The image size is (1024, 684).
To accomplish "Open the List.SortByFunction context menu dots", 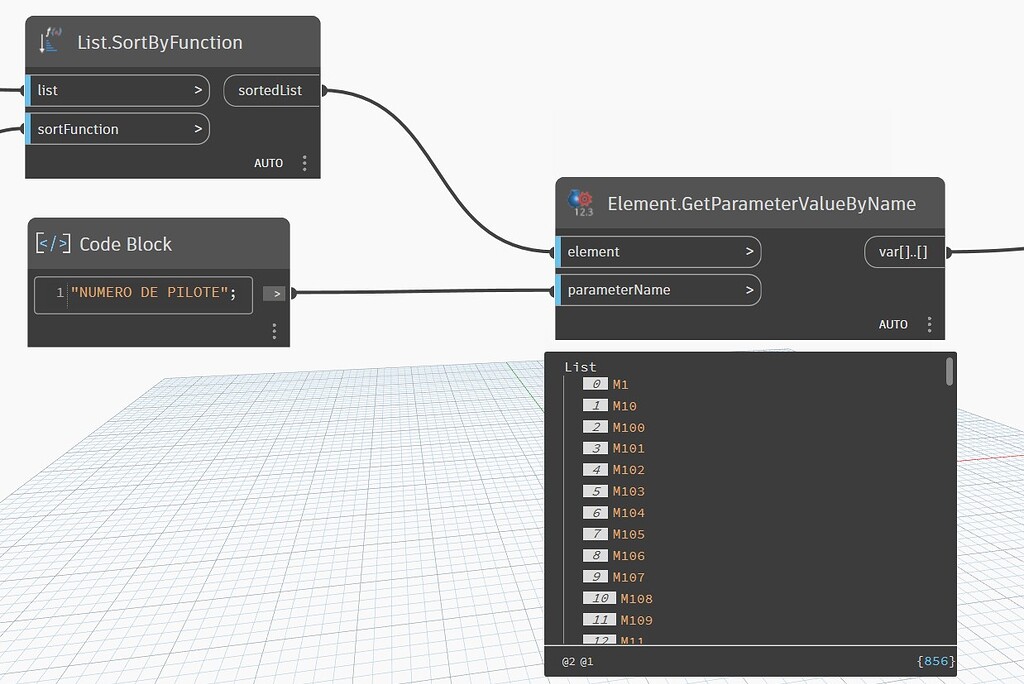I will (x=305, y=162).
